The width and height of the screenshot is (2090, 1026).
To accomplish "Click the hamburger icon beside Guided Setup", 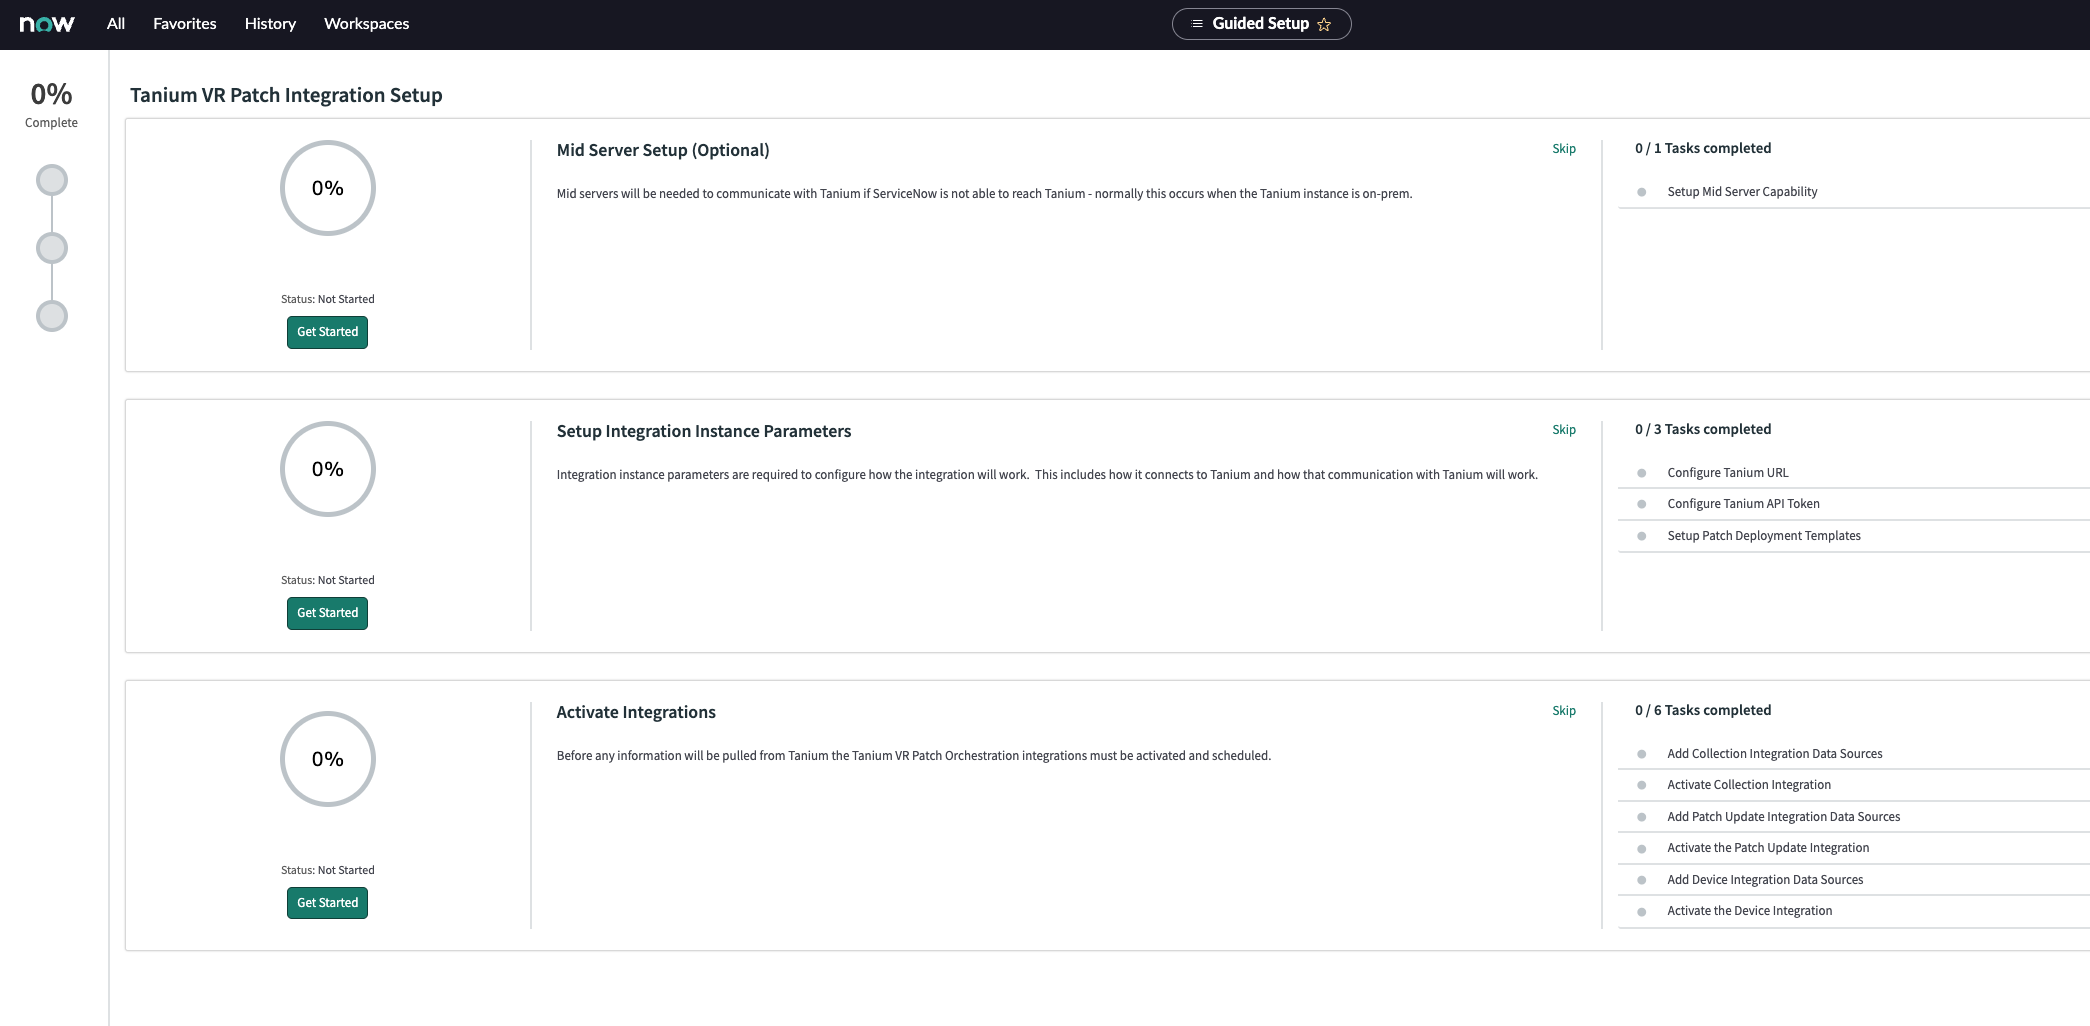I will click(x=1197, y=24).
